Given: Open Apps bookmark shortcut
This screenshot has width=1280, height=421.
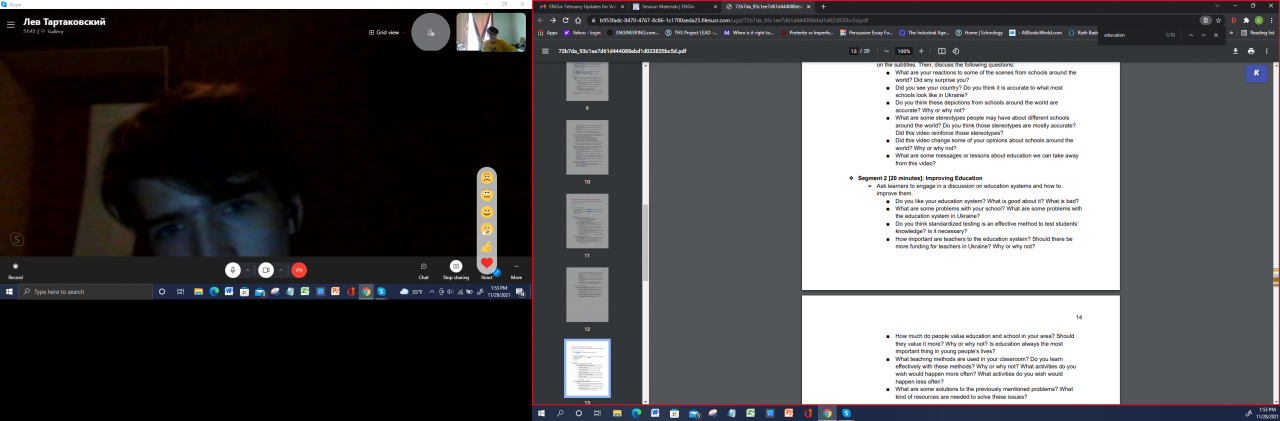Looking at the screenshot, I should pos(546,32).
